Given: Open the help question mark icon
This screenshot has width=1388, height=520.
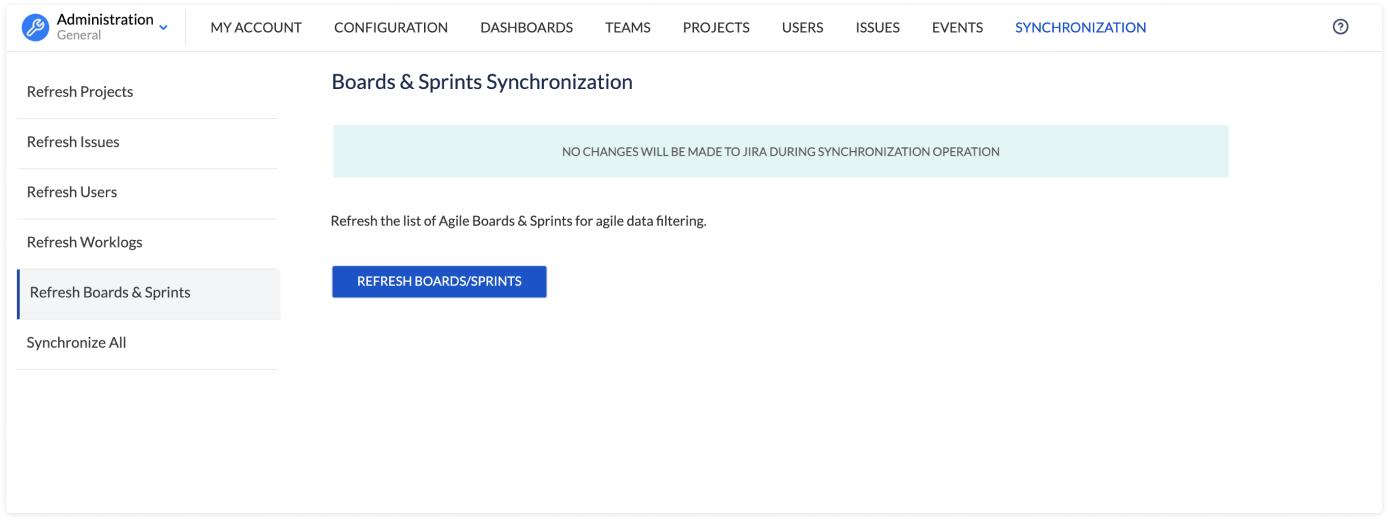Looking at the screenshot, I should click(x=1341, y=27).
